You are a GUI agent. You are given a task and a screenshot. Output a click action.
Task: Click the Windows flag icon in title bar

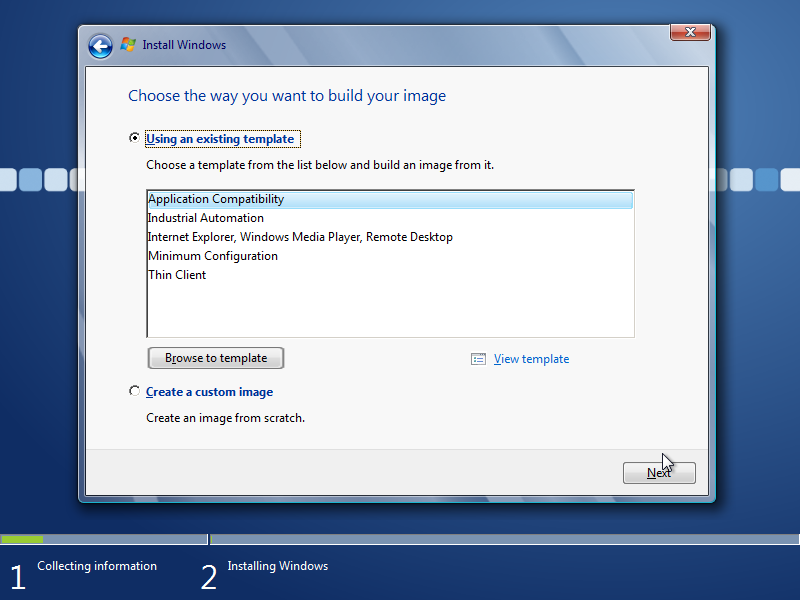(128, 45)
